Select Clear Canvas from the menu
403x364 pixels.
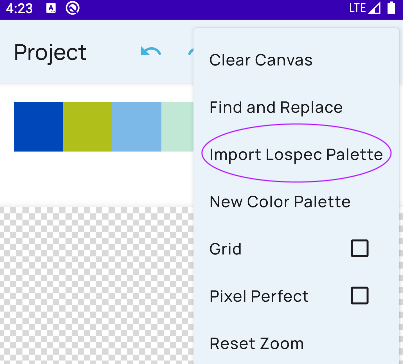(296, 60)
